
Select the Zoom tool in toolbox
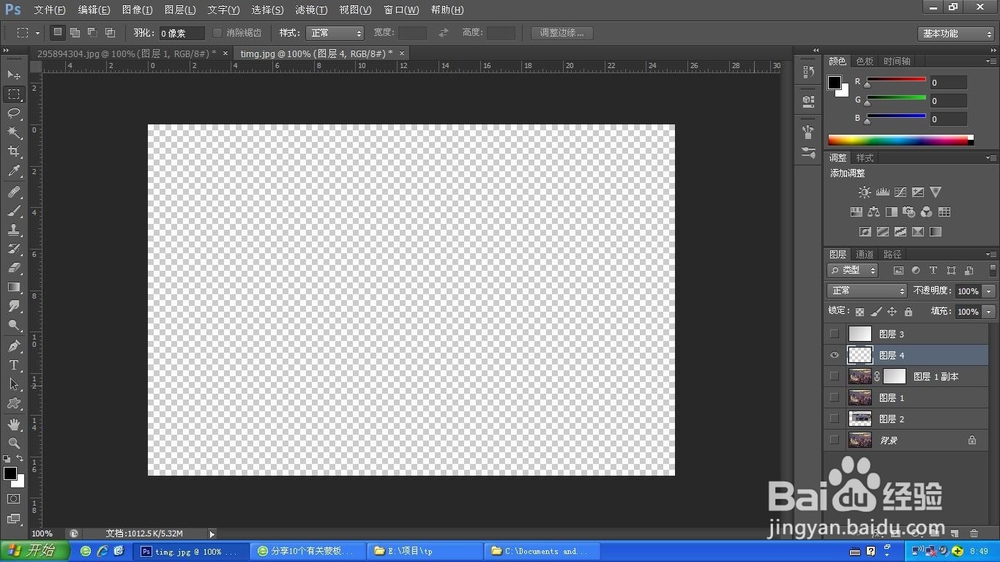[x=13, y=443]
